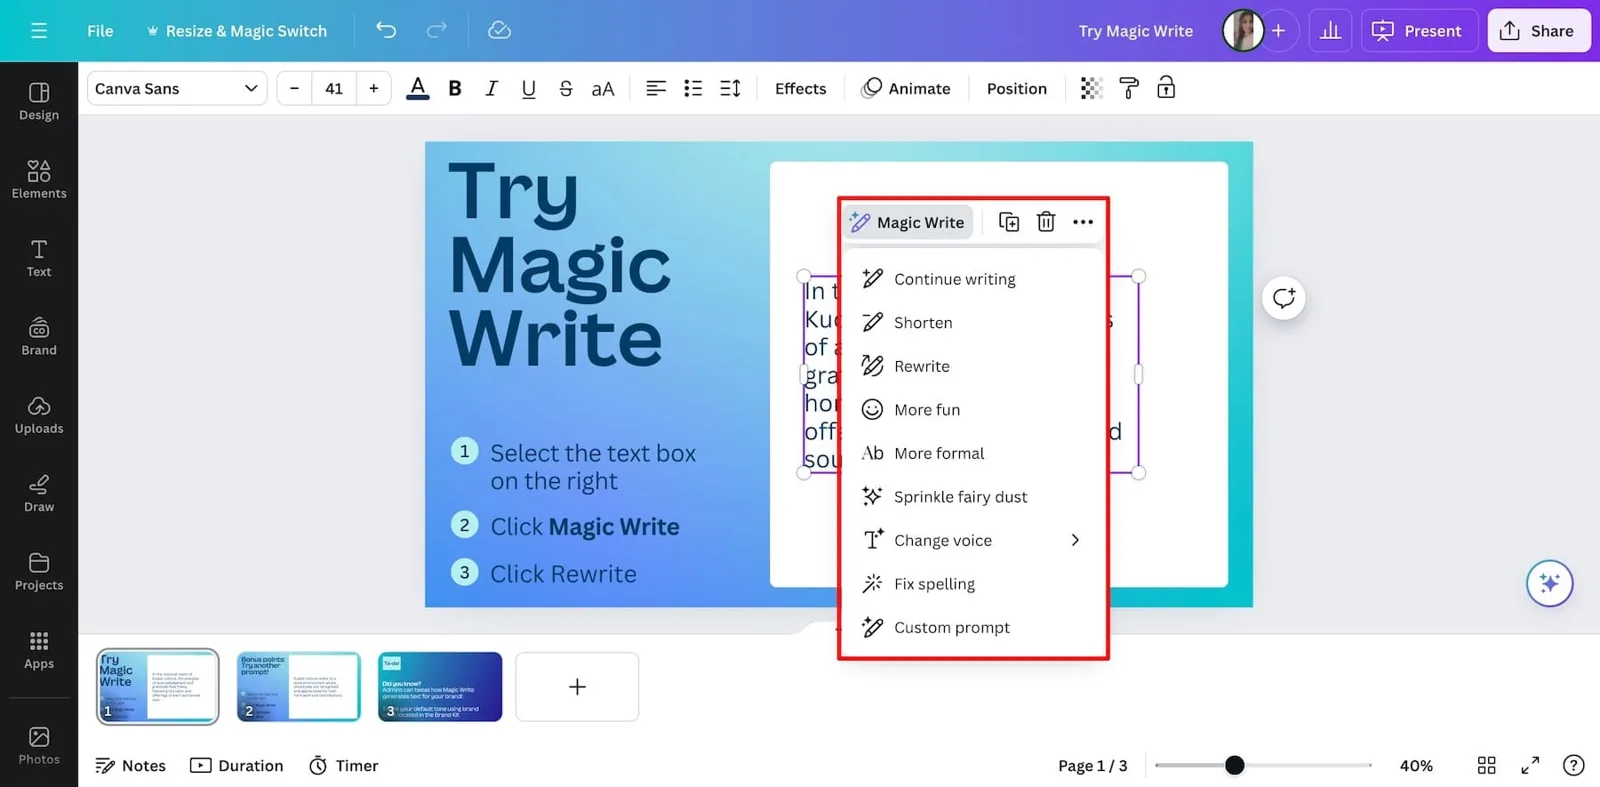Click the text color icon
This screenshot has height=787, width=1600.
418,88
